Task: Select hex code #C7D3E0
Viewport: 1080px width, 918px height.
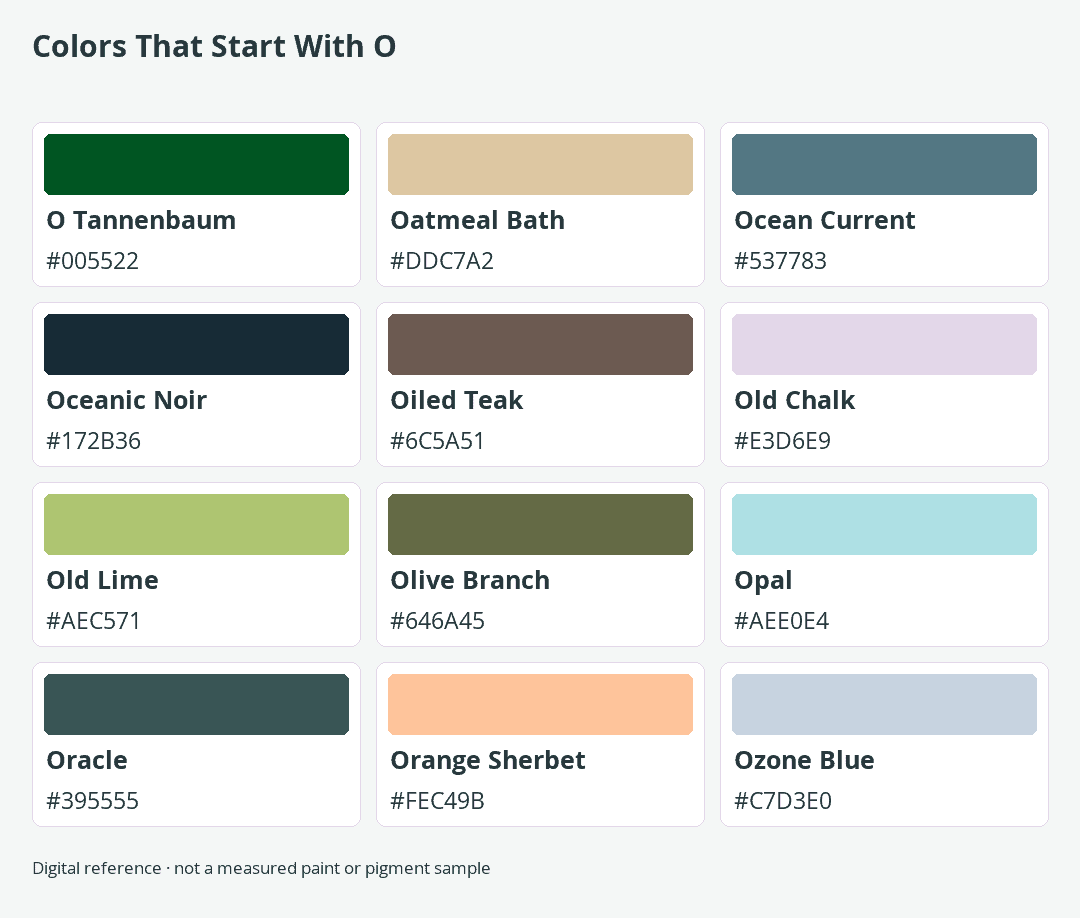Action: (x=783, y=801)
